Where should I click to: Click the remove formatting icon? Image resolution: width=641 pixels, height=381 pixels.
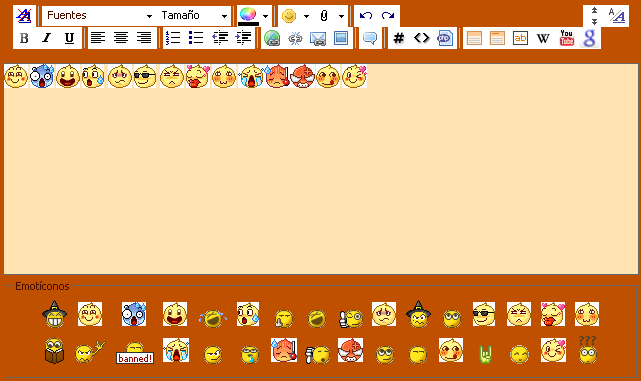coord(24,16)
